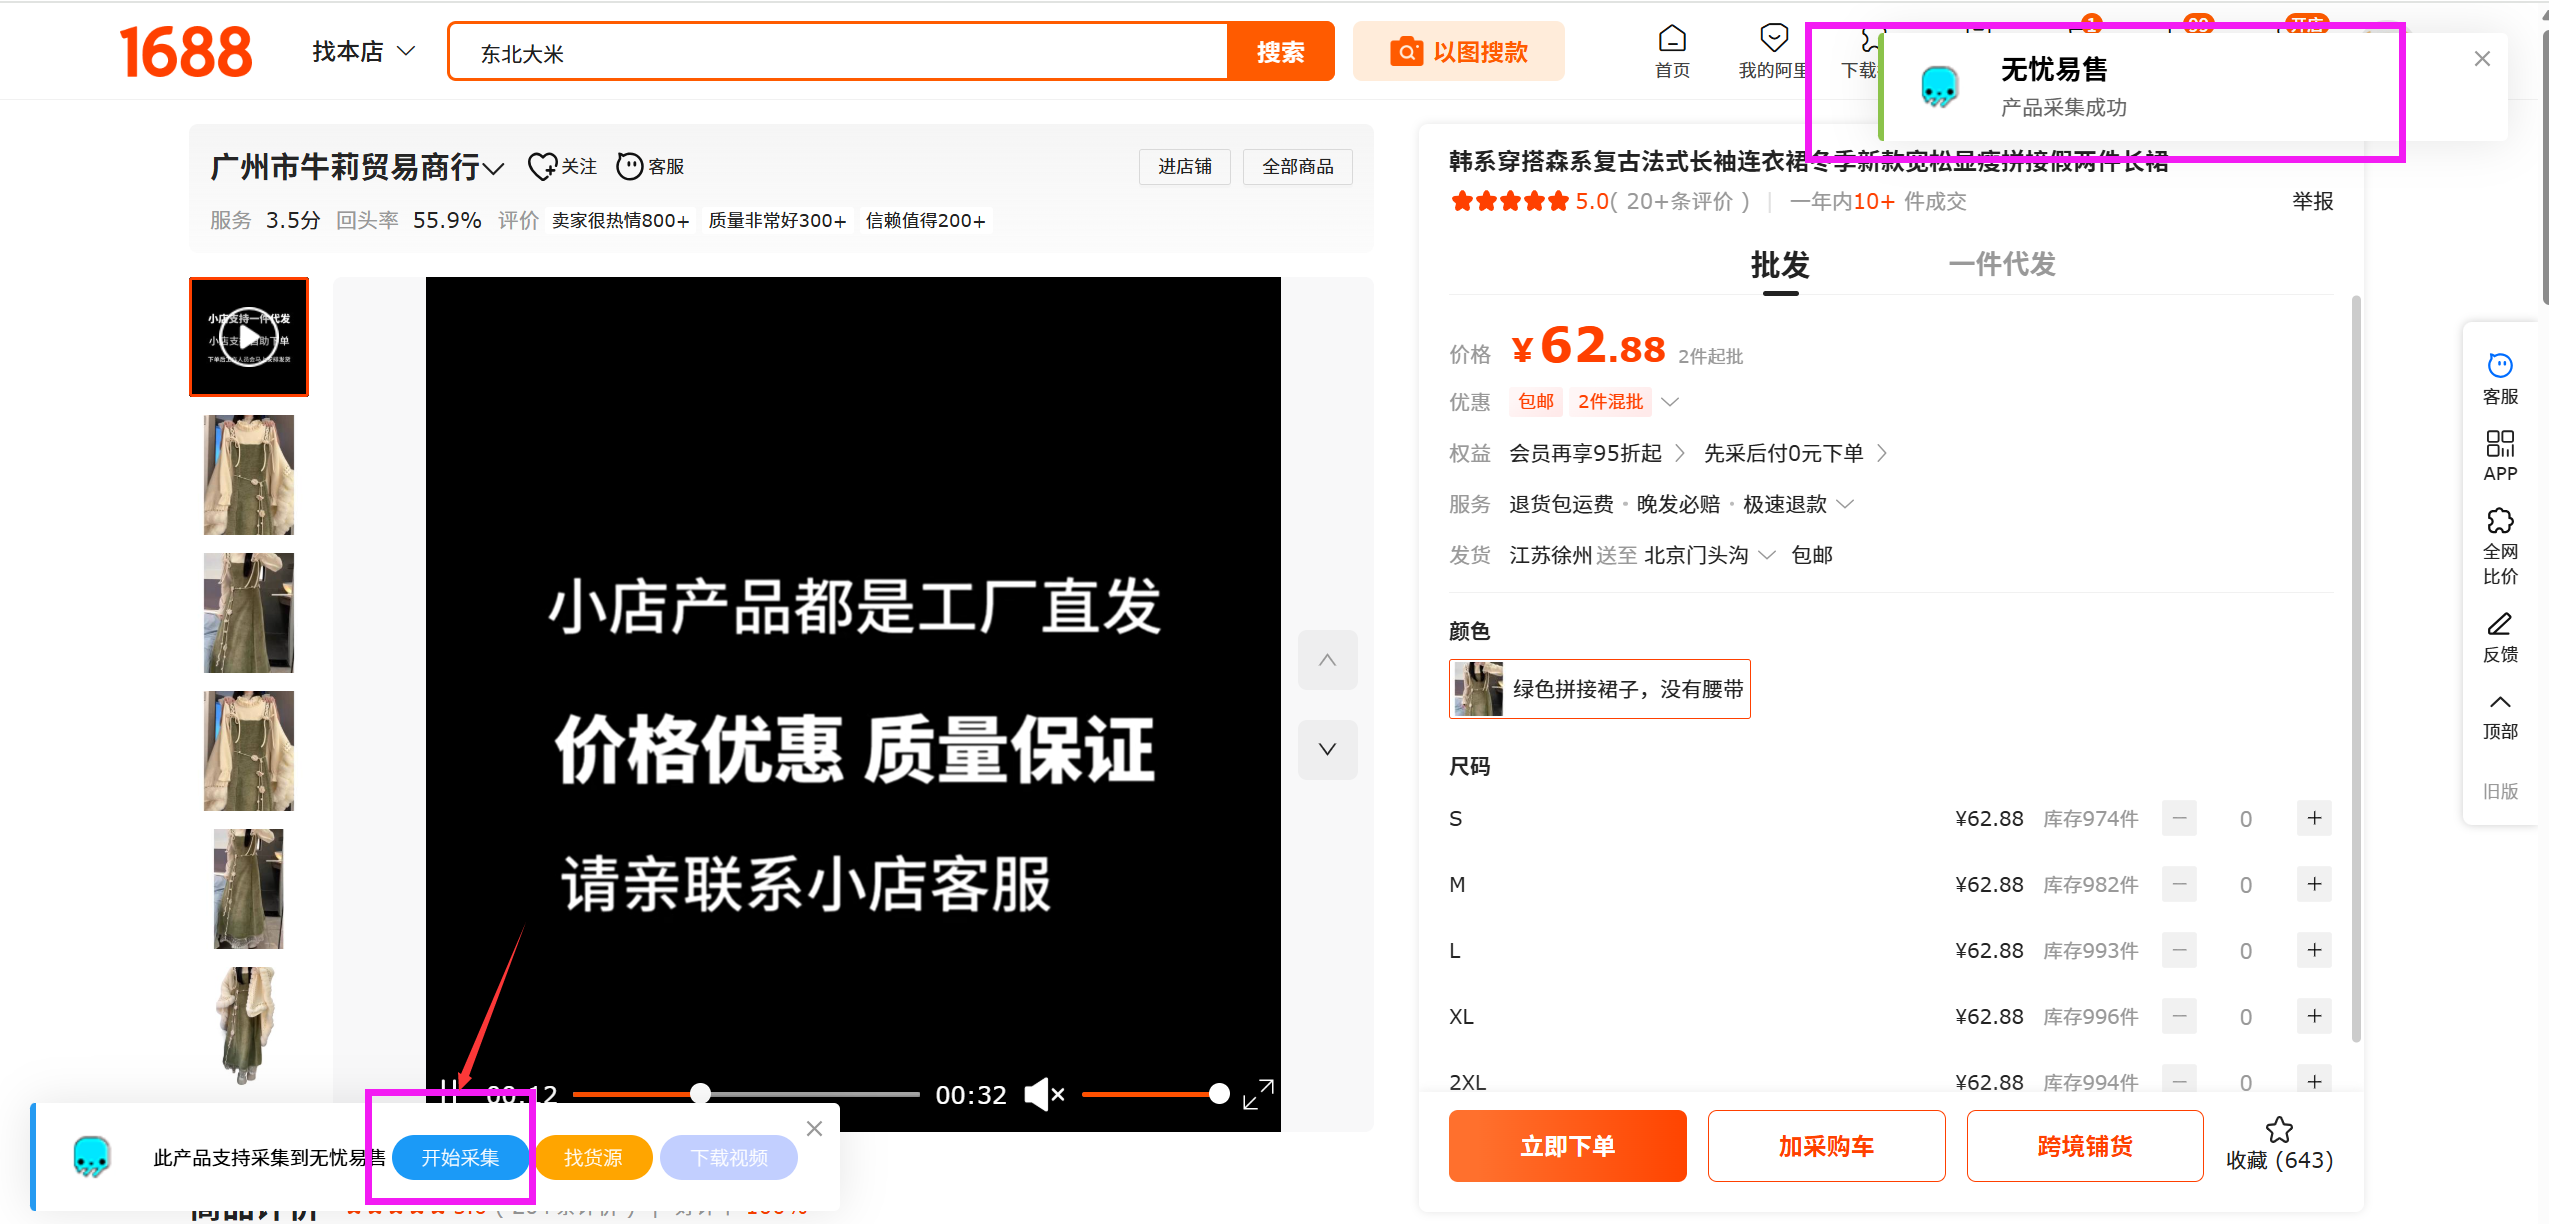
Task: Open the 反馈 feedback icon
Action: coord(2499,625)
